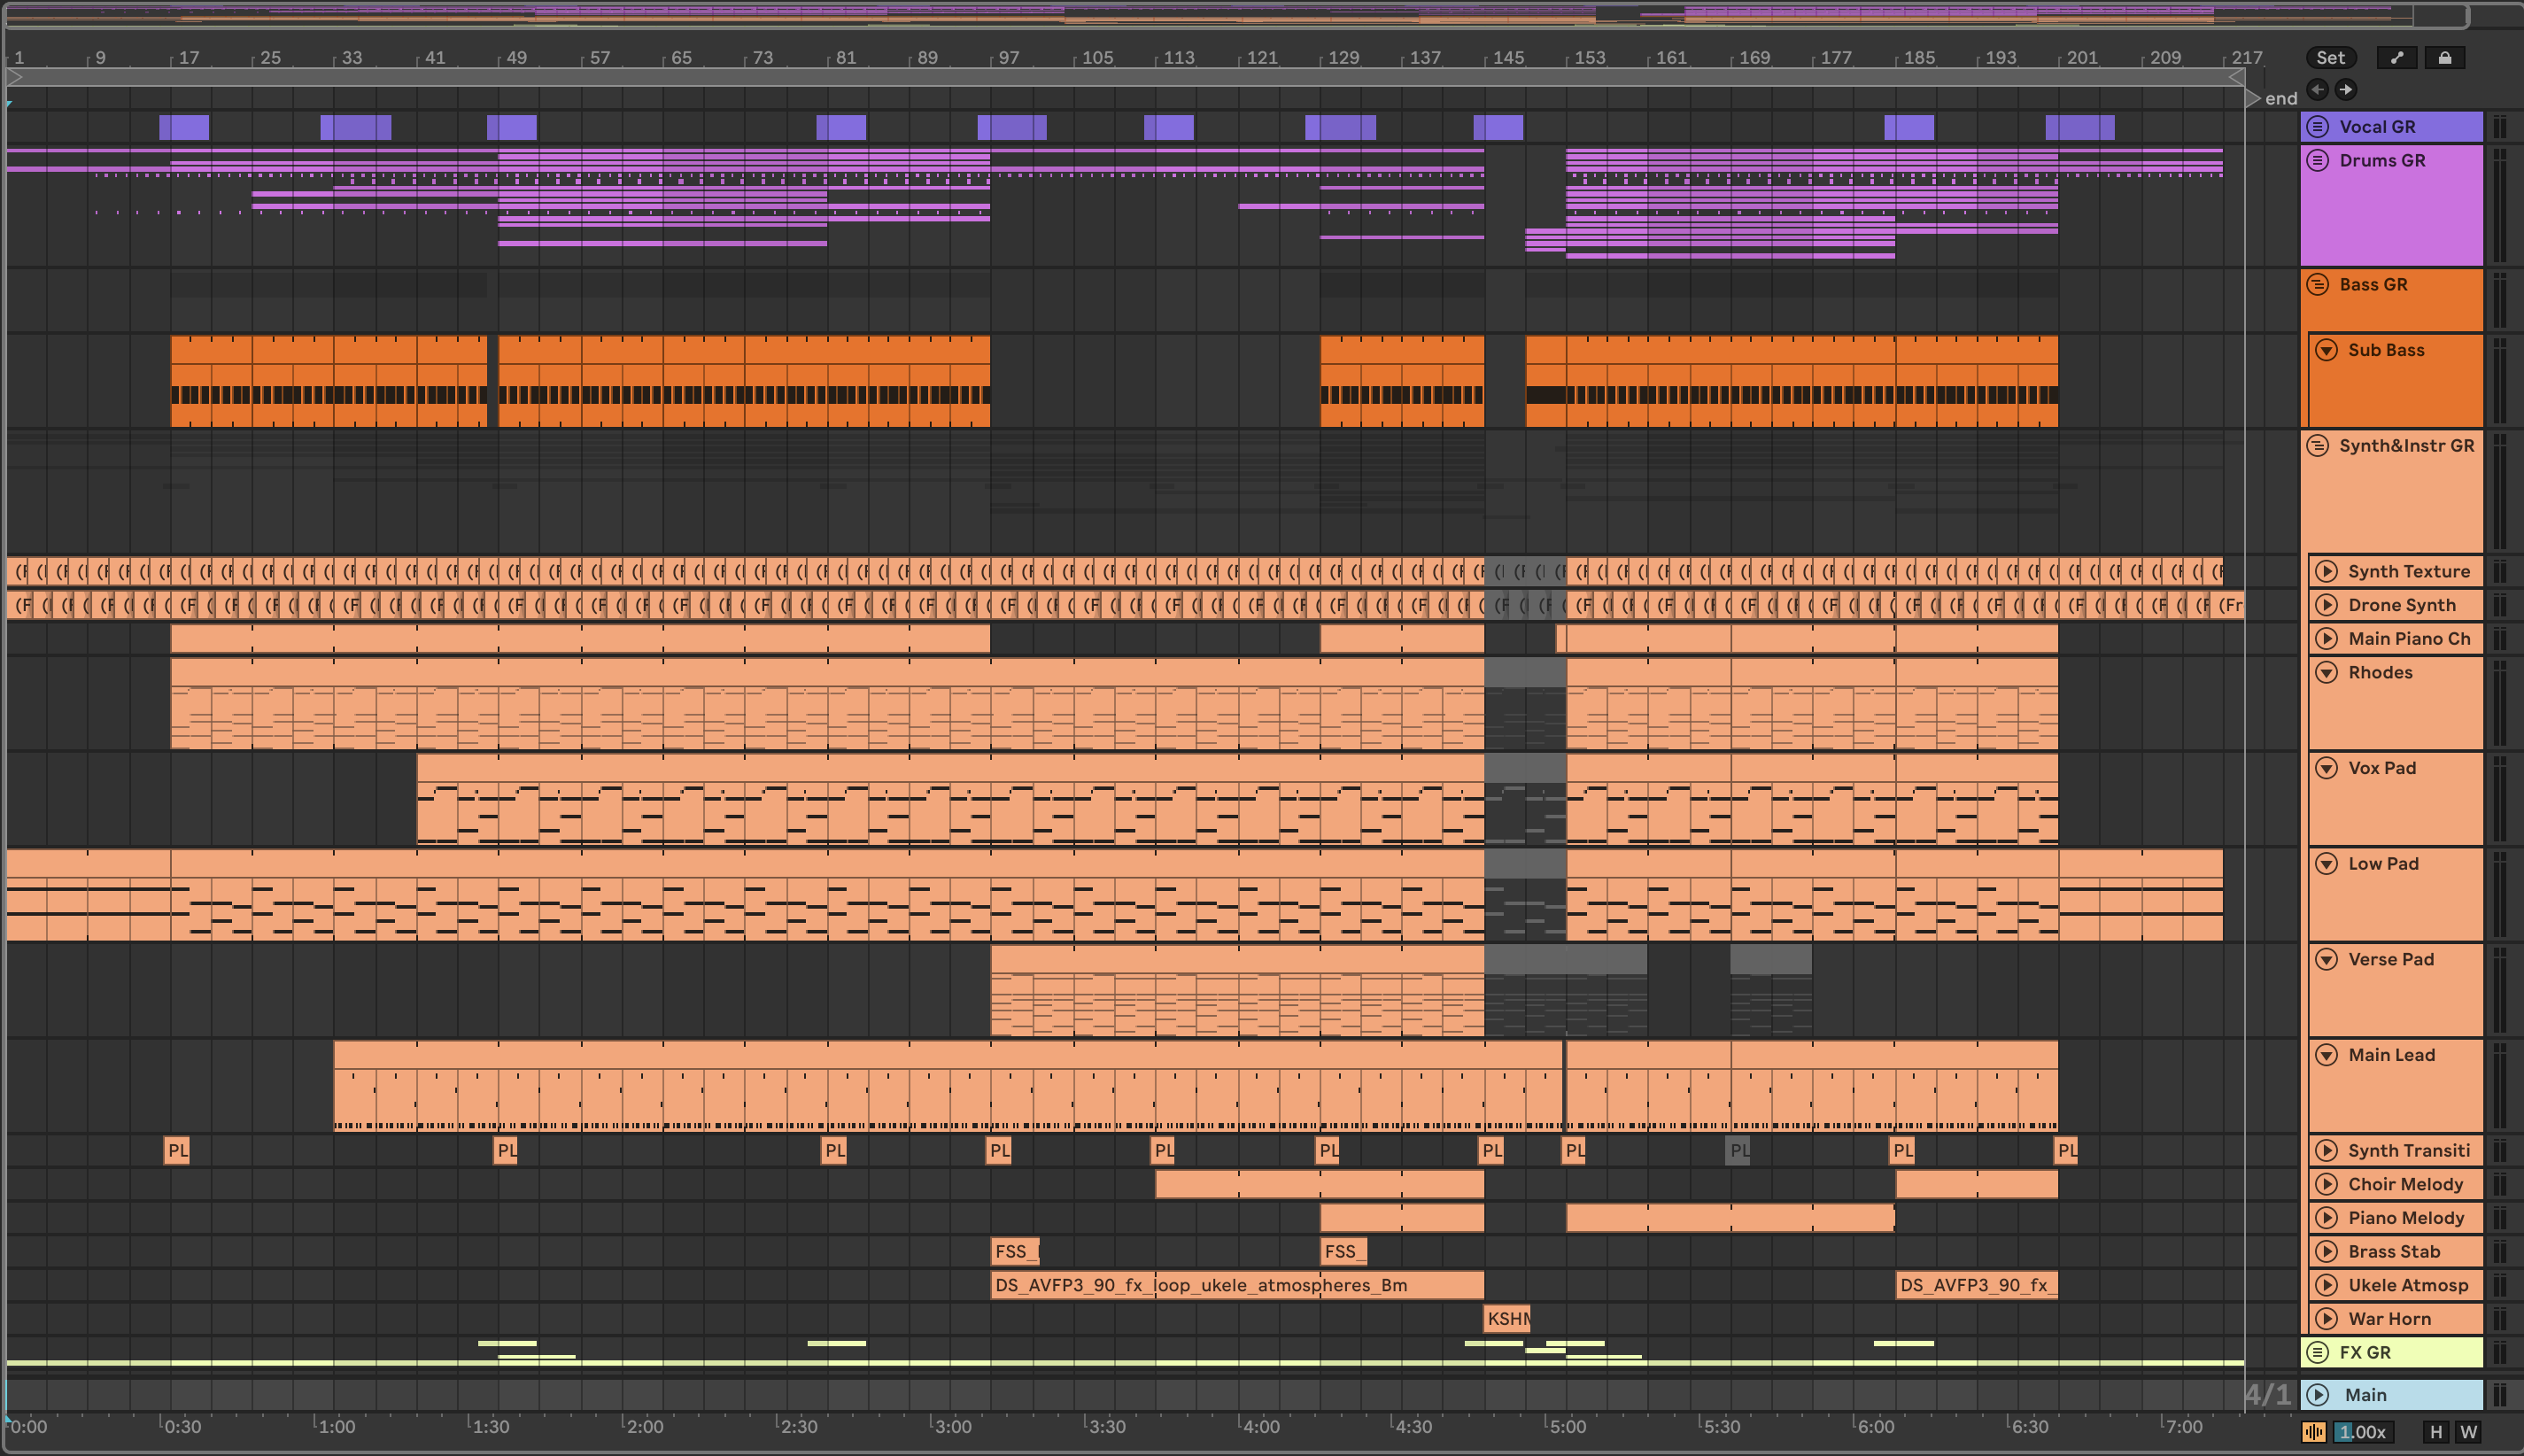
Task: Toggle the lock envelopes icon
Action: click(2444, 58)
